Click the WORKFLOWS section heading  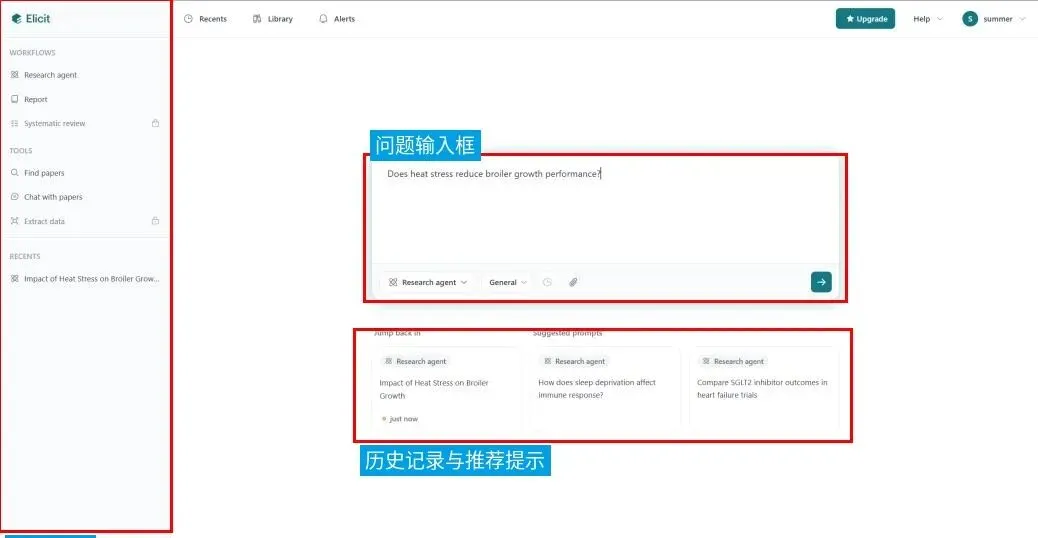[32, 52]
